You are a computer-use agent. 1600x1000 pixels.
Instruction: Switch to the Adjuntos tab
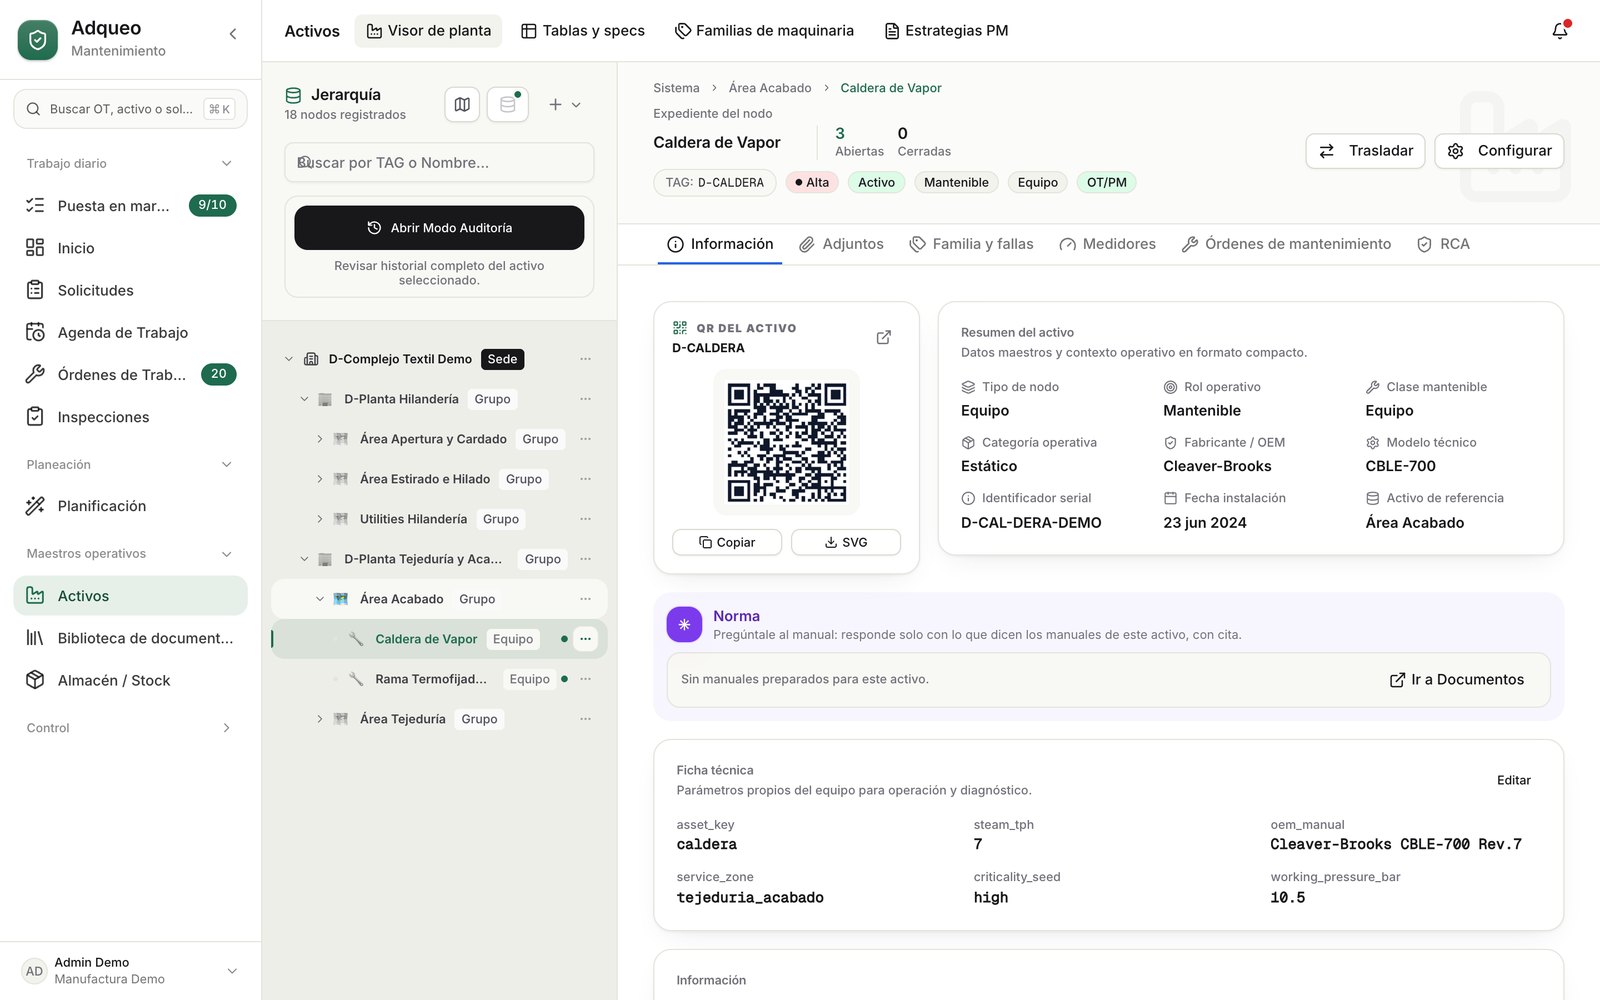[x=841, y=244]
